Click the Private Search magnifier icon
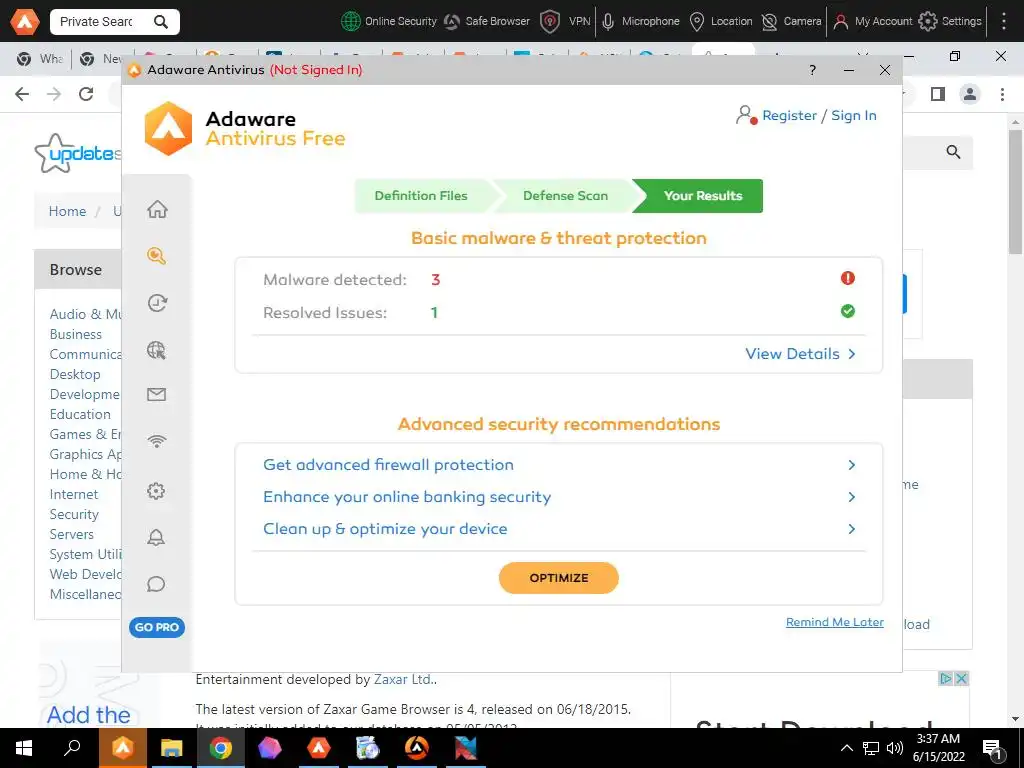 click(161, 22)
